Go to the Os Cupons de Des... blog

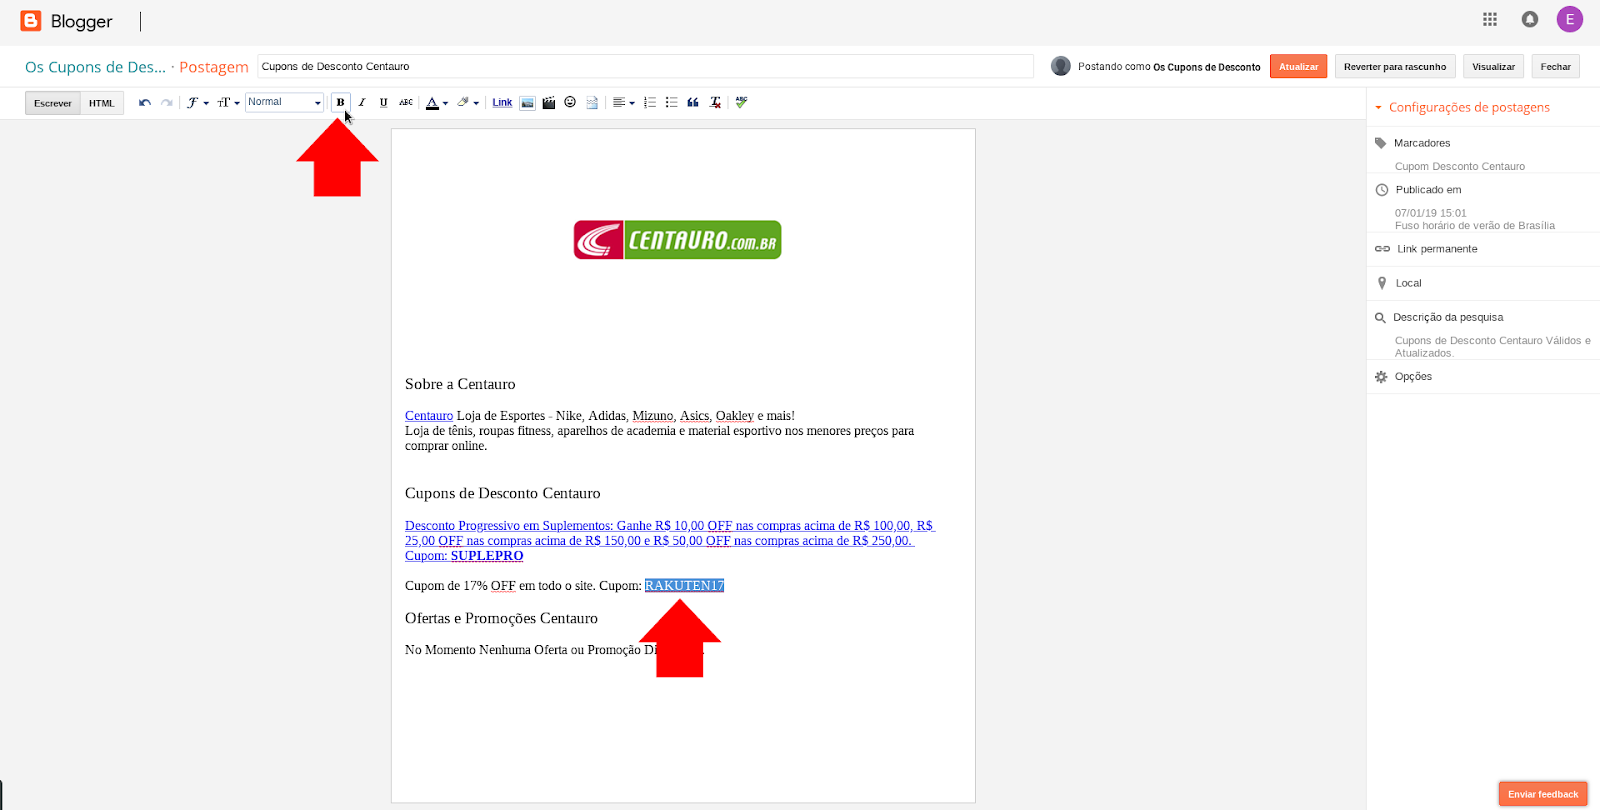pos(95,67)
